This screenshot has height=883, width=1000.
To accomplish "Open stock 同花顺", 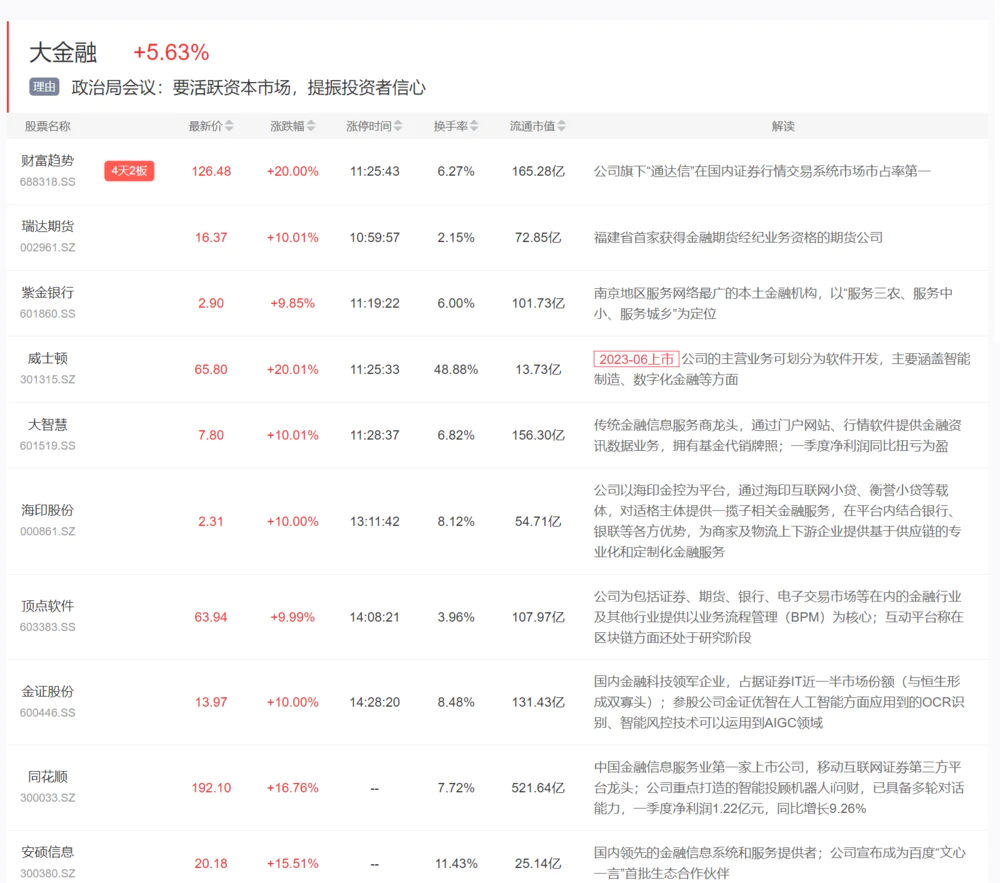I will pyautogui.click(x=47, y=777).
